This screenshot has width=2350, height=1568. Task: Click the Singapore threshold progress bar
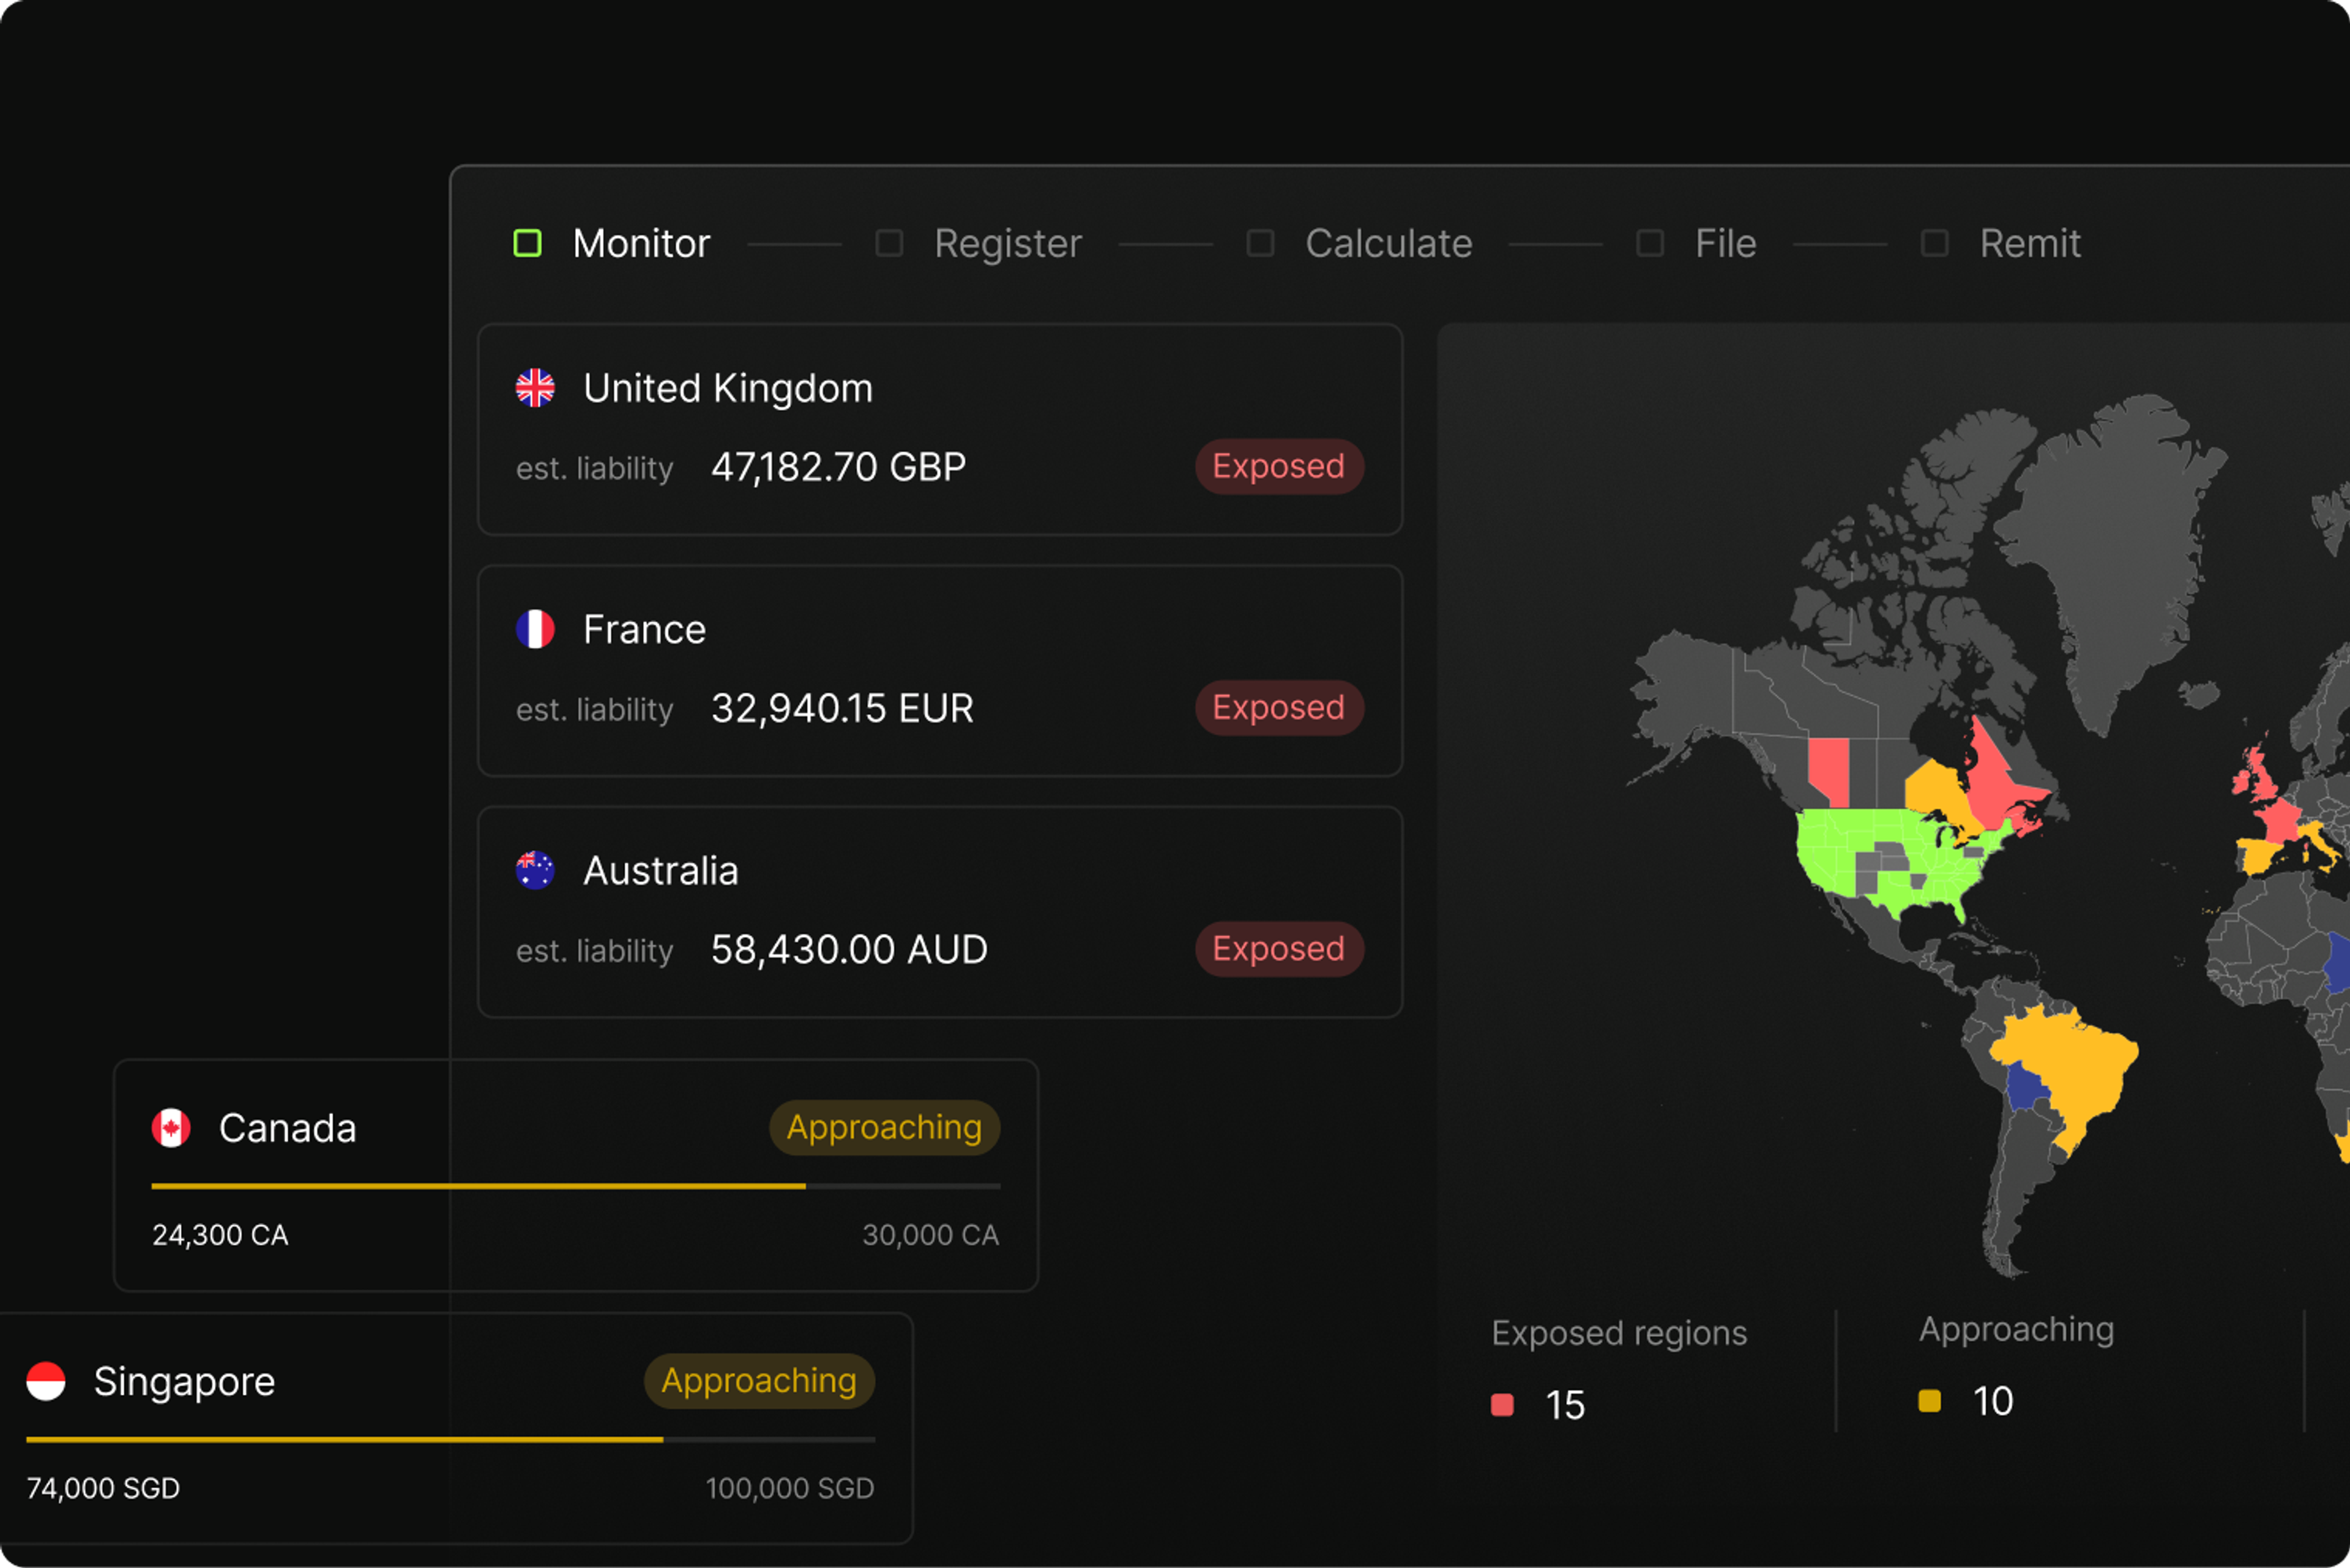(450, 1439)
